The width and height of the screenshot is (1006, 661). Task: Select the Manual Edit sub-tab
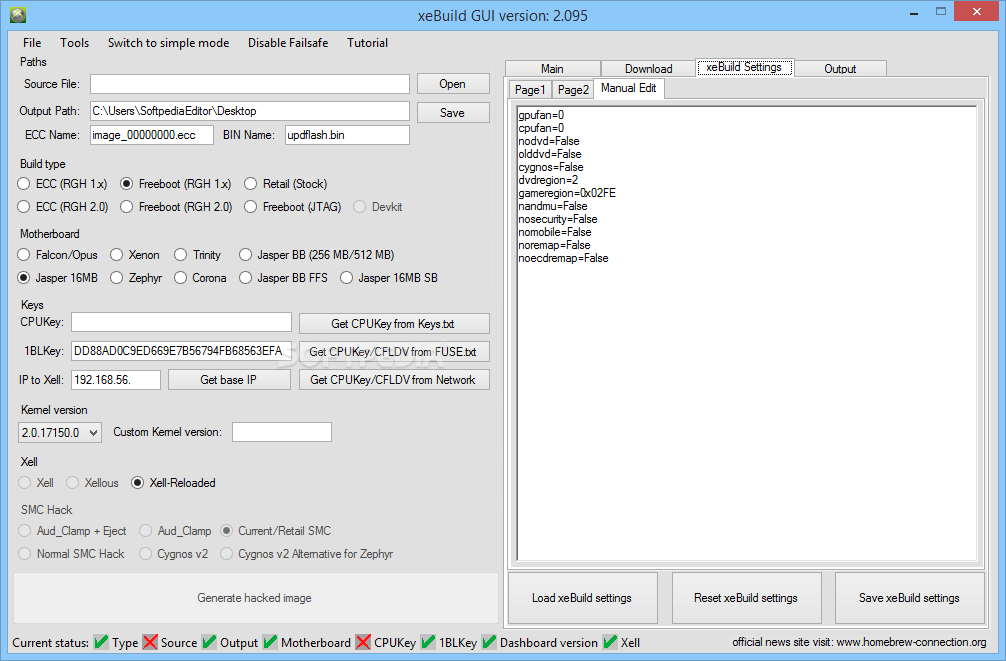(x=629, y=88)
